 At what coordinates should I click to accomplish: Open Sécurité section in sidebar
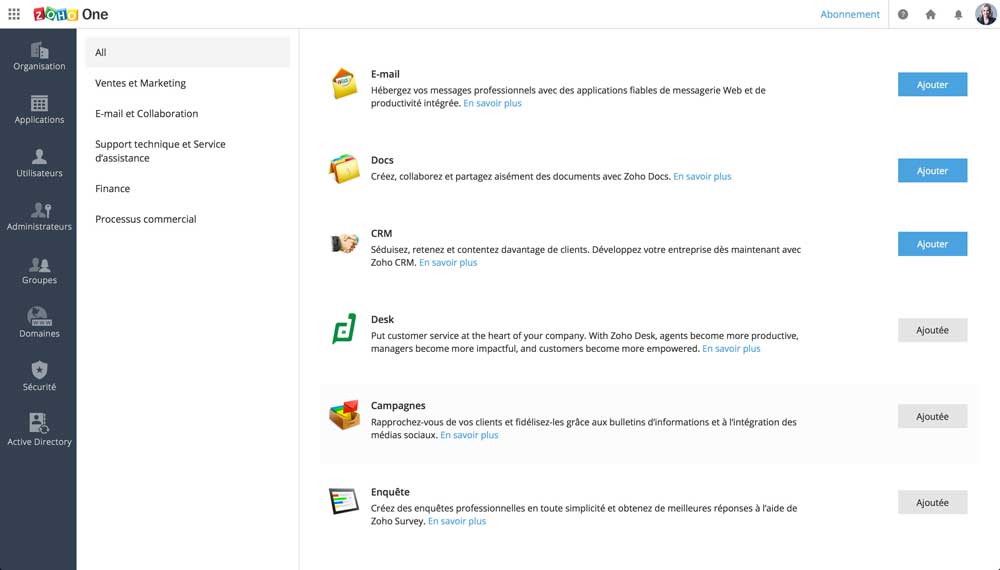tap(39, 376)
